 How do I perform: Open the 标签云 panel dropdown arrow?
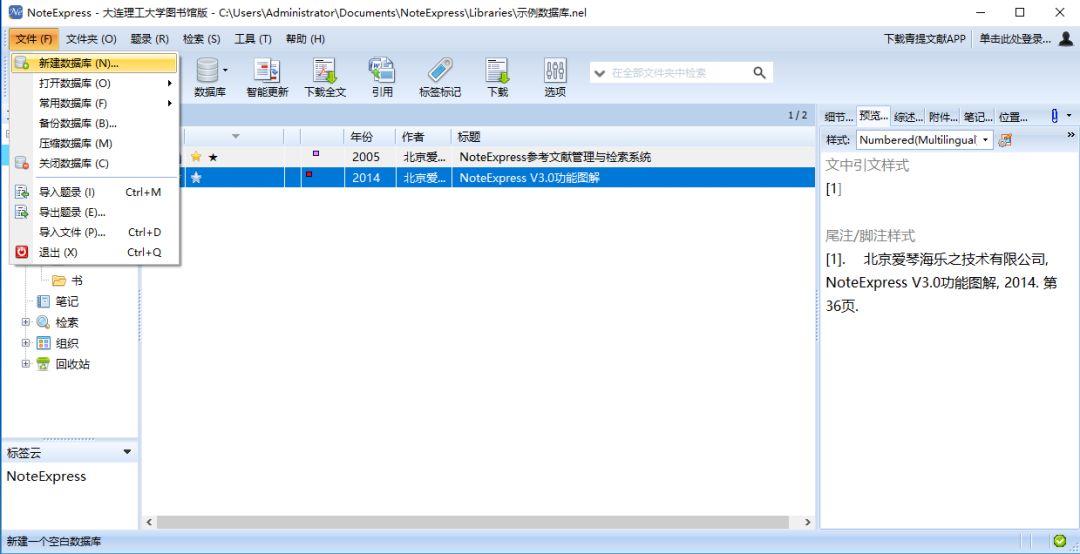coord(127,452)
